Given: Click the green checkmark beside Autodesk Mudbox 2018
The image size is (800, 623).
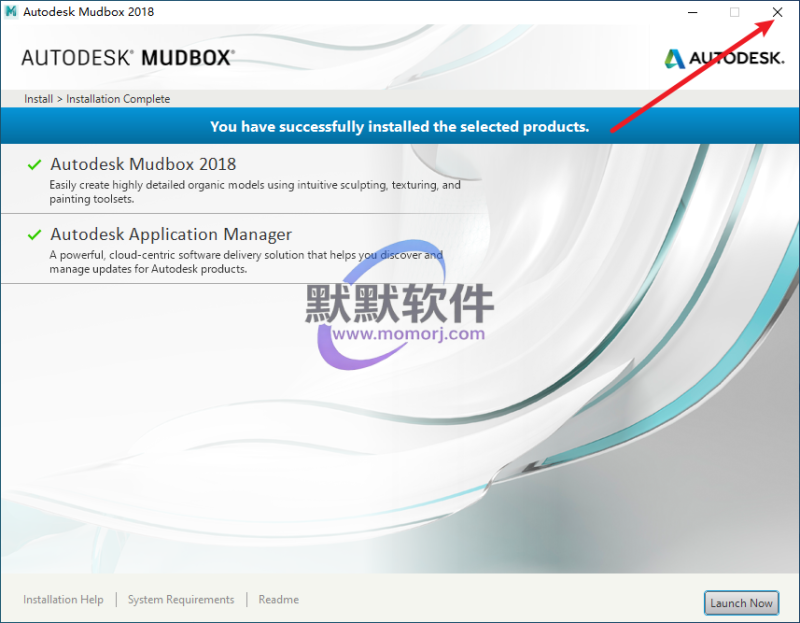Looking at the screenshot, I should coord(35,164).
